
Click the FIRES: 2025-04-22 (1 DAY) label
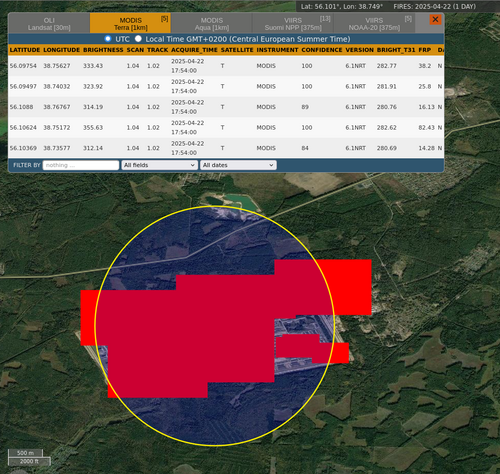(434, 7)
